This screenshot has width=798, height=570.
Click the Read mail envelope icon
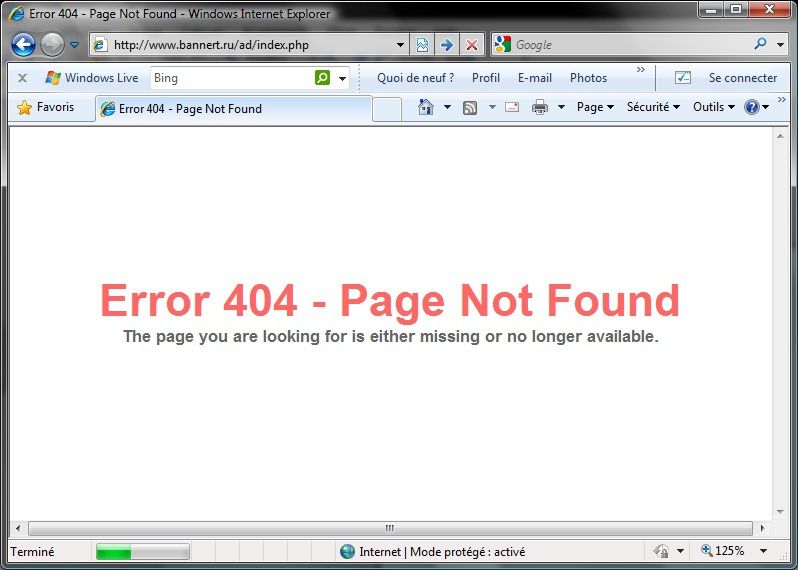(512, 107)
